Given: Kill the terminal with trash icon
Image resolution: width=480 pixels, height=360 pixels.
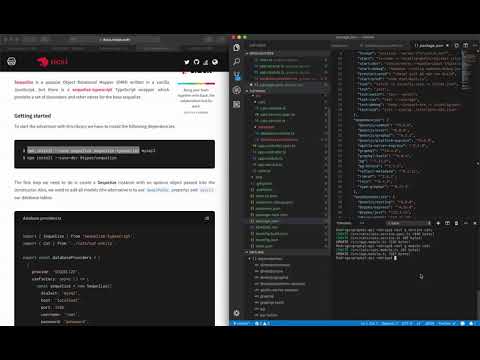Looking at the screenshot, I should [x=456, y=223].
